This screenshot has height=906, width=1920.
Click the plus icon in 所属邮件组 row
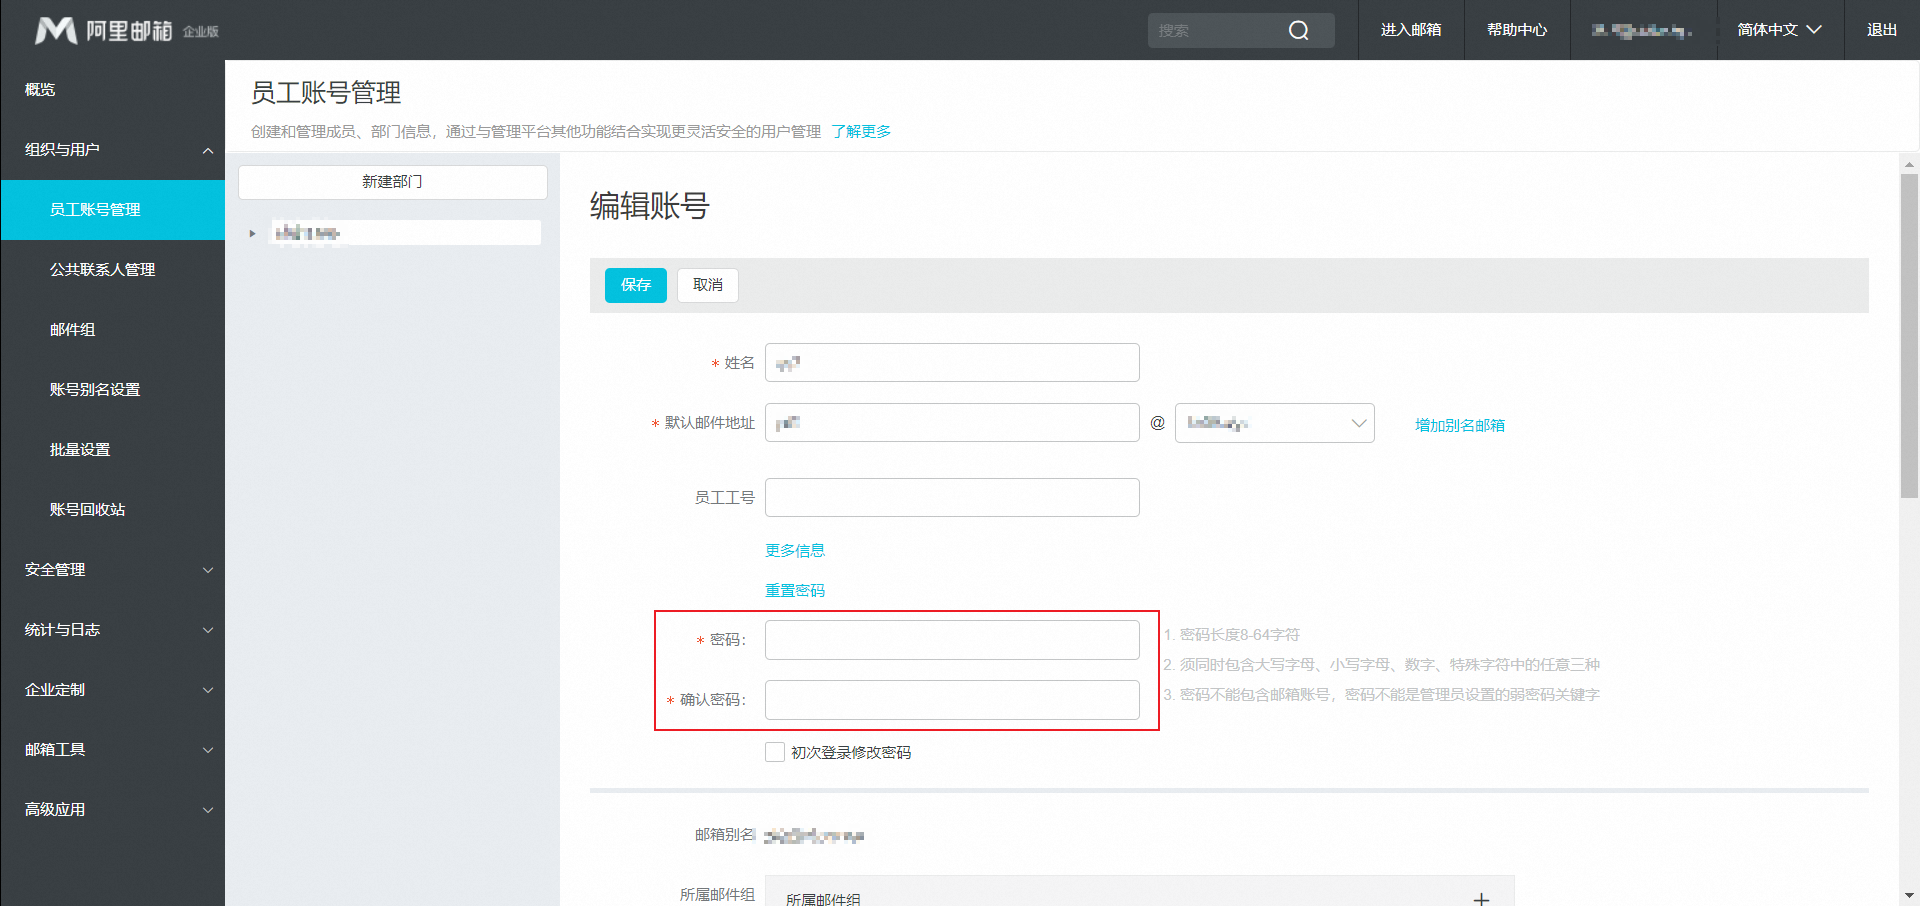tap(1481, 899)
